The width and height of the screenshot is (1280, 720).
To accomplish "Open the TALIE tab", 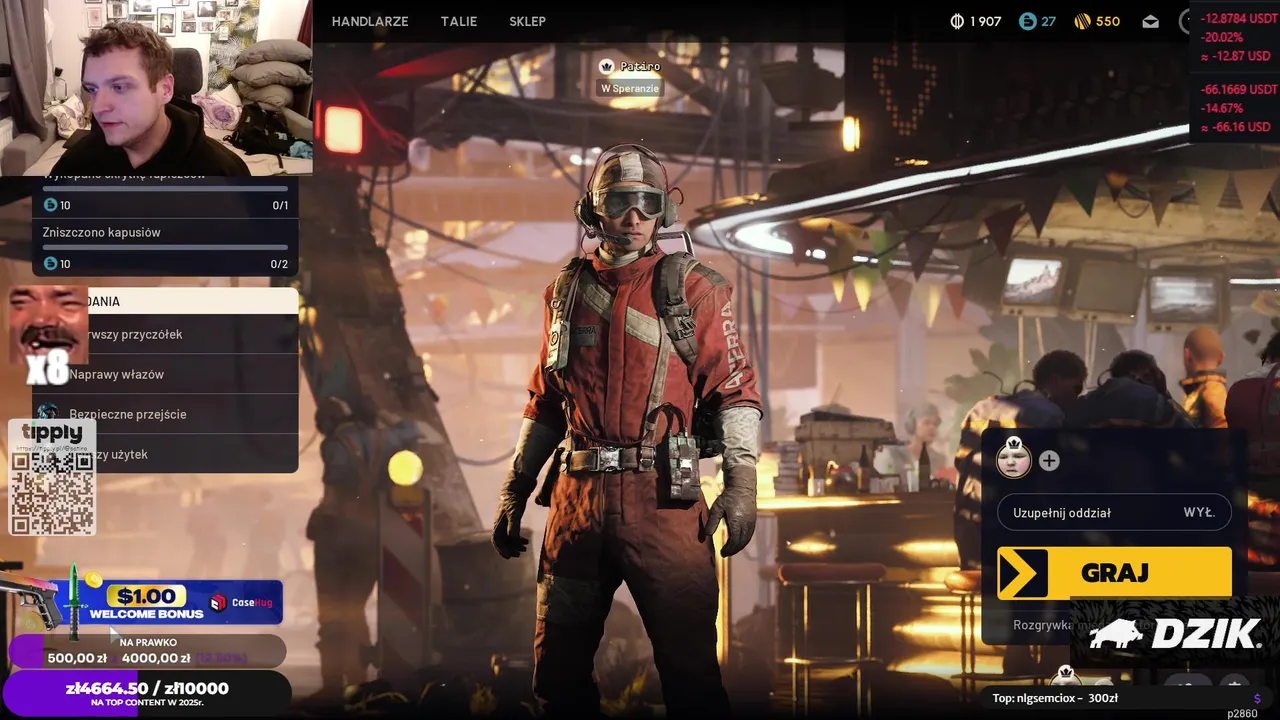I will (x=459, y=21).
